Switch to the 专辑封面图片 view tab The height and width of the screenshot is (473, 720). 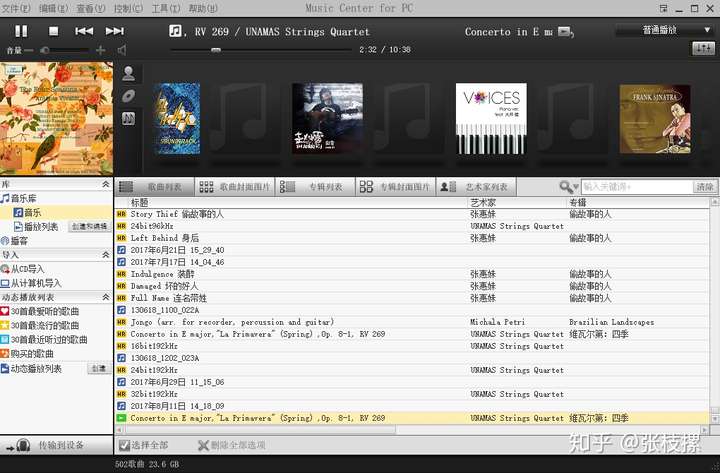[395, 187]
